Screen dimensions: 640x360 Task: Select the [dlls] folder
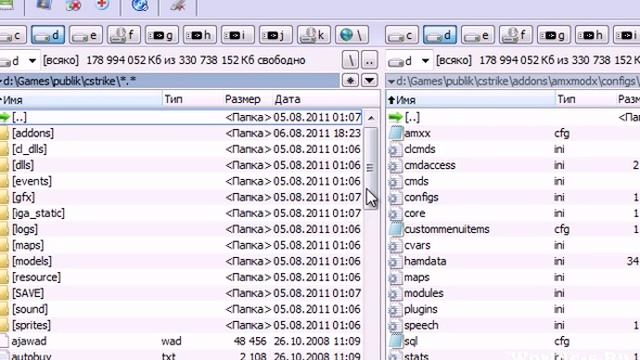(180, 165)
